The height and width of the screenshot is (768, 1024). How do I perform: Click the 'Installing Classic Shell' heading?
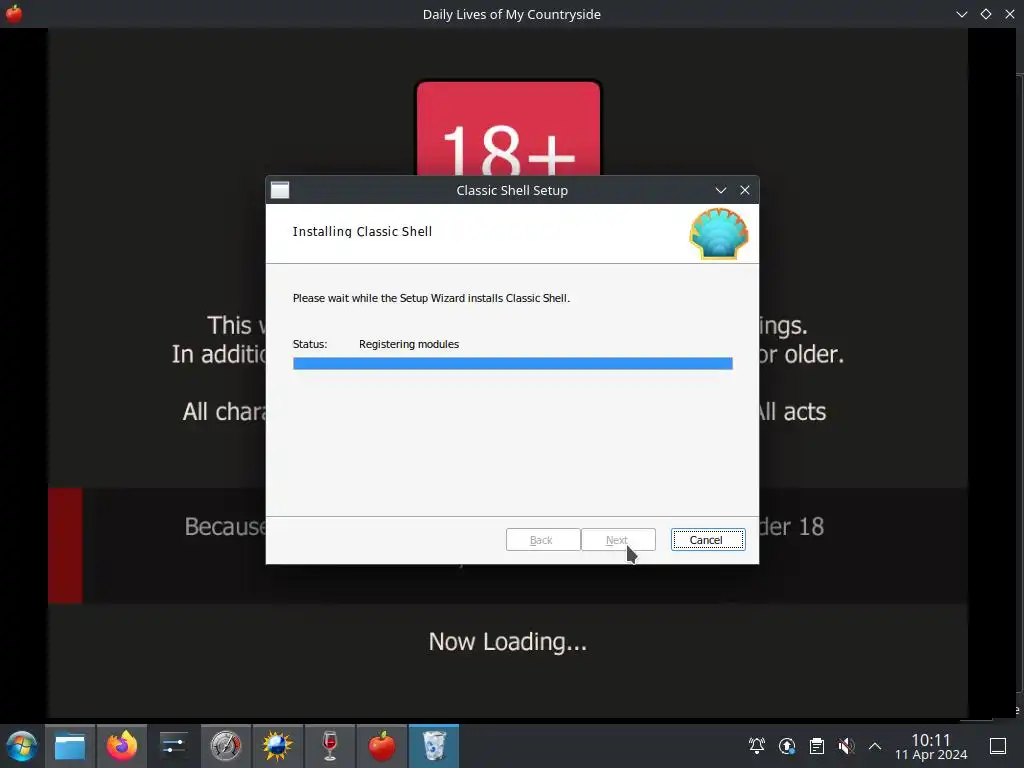[362, 231]
